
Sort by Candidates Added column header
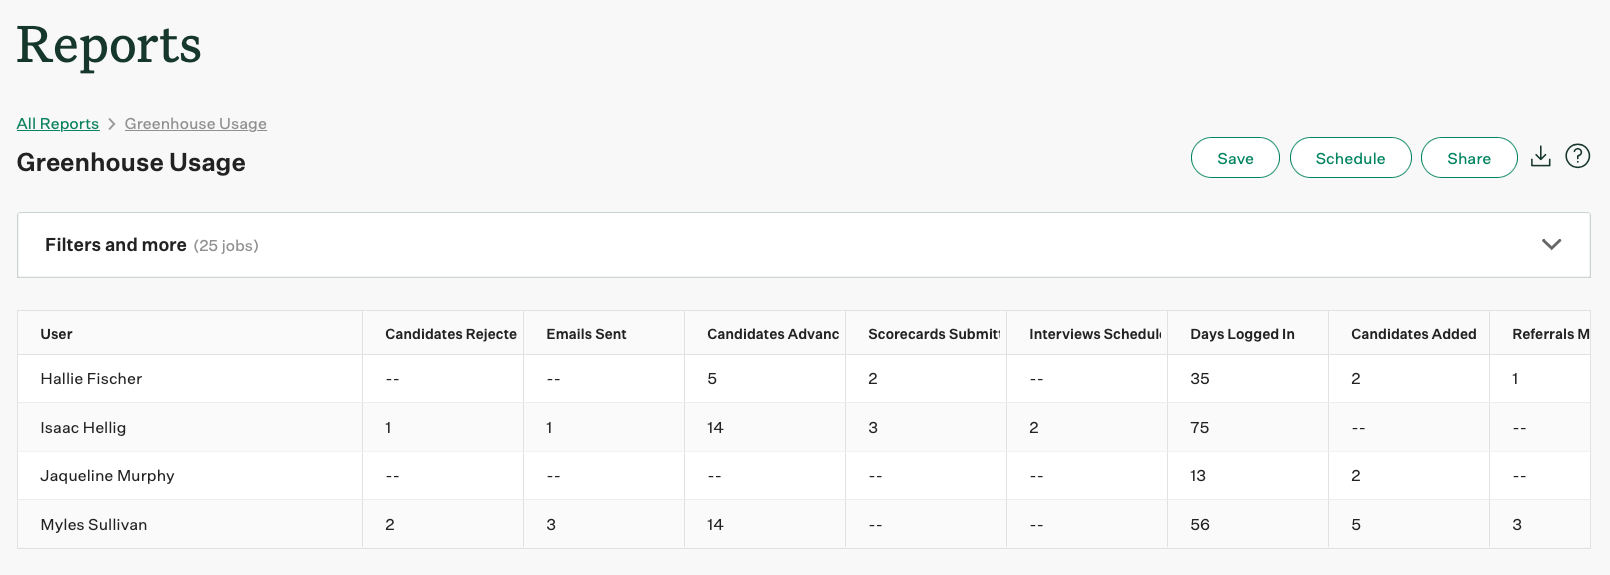click(x=1413, y=334)
